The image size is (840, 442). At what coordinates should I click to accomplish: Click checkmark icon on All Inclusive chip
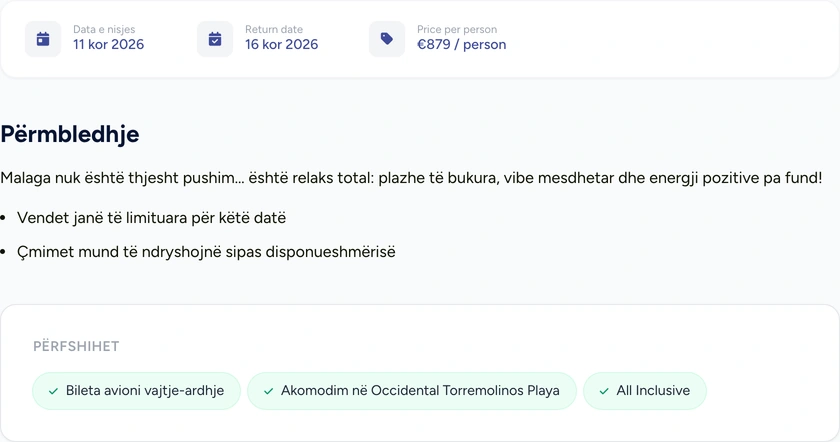pos(604,391)
